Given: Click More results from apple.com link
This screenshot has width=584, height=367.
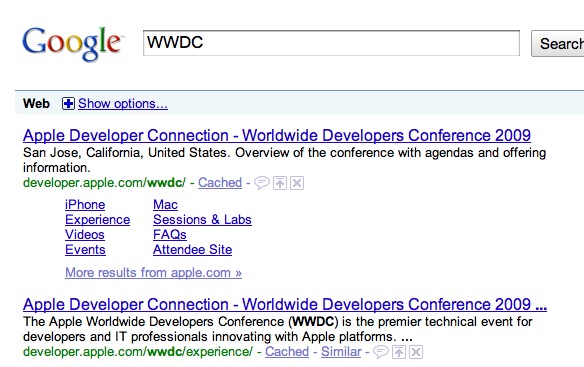Looking at the screenshot, I should [153, 273].
